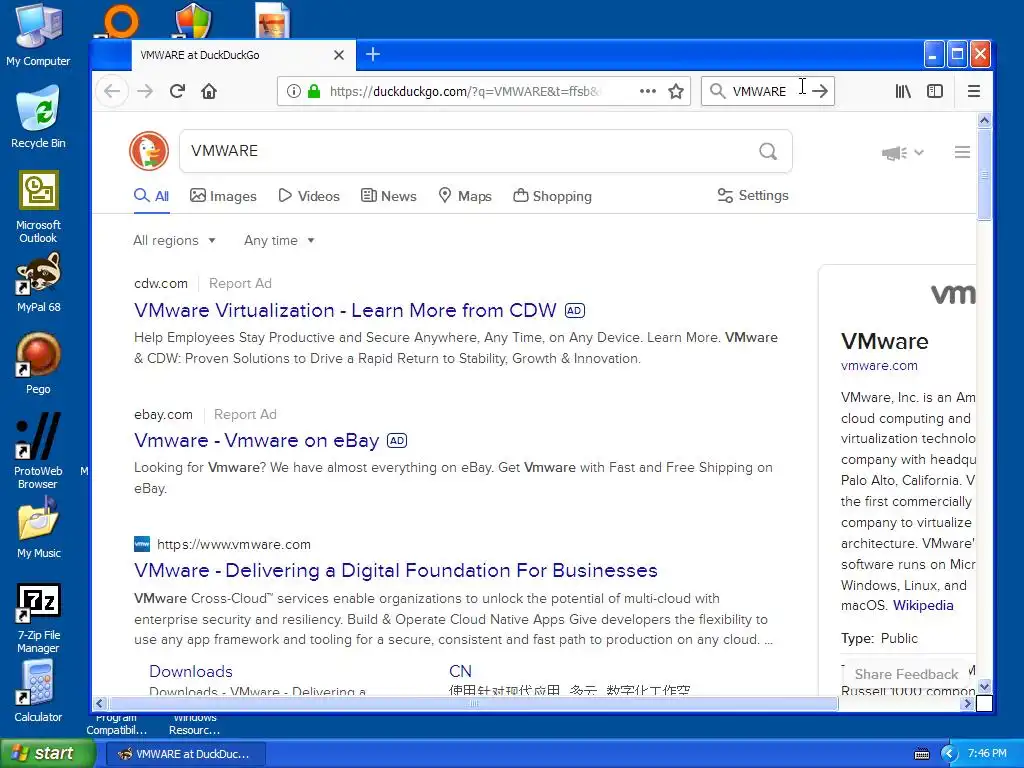The width and height of the screenshot is (1024, 768).
Task: Click the DuckDuckGo duck logo
Action: [x=149, y=151]
